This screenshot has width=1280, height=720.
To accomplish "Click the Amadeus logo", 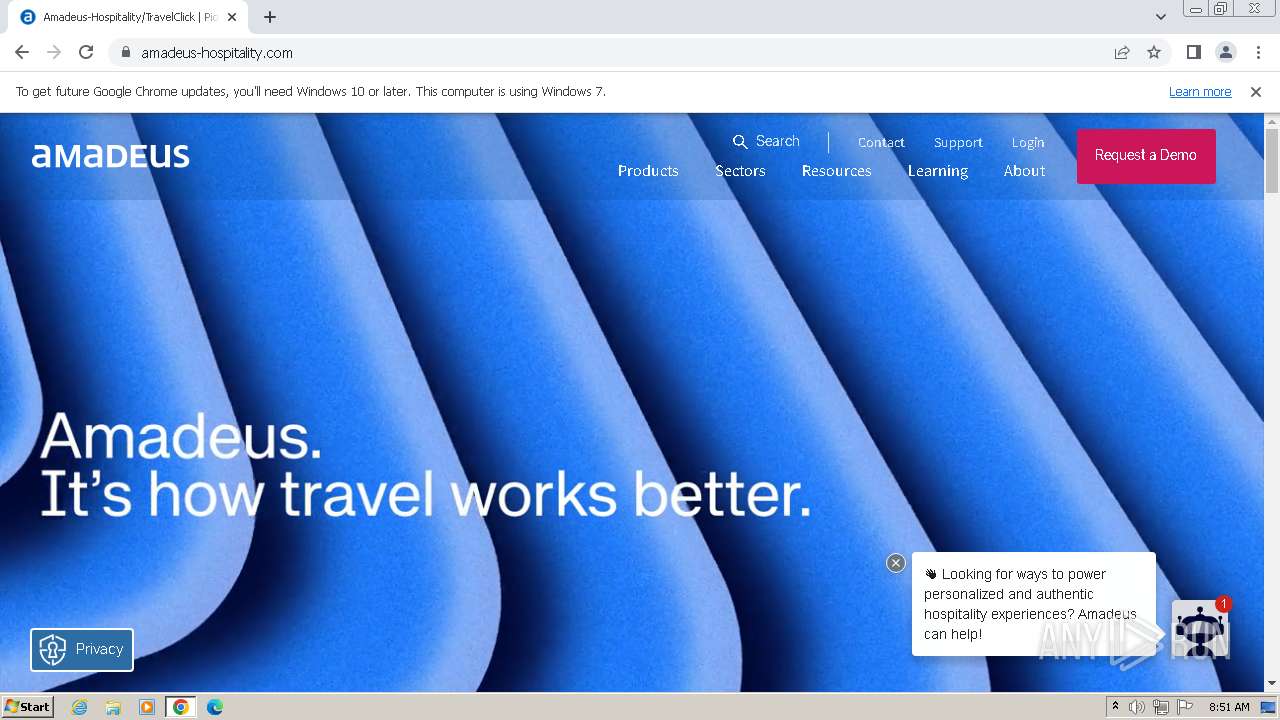I will click(x=111, y=155).
